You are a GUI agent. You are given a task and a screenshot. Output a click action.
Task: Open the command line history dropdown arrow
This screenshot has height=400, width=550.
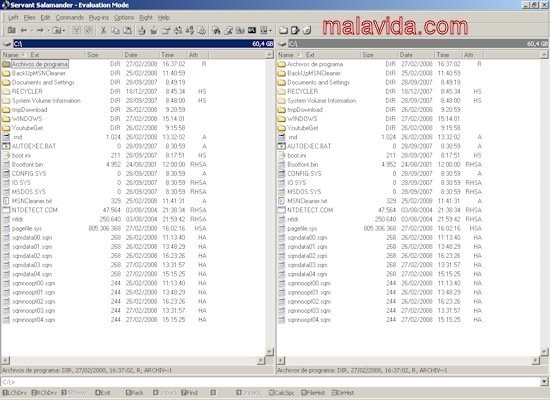(544, 381)
